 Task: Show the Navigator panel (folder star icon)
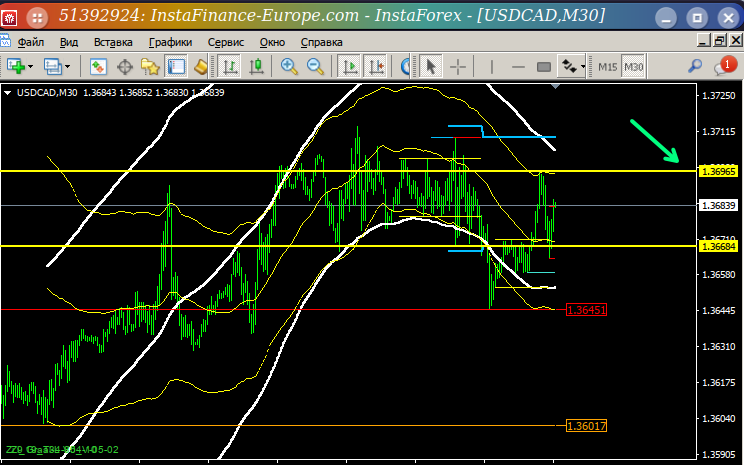point(150,66)
